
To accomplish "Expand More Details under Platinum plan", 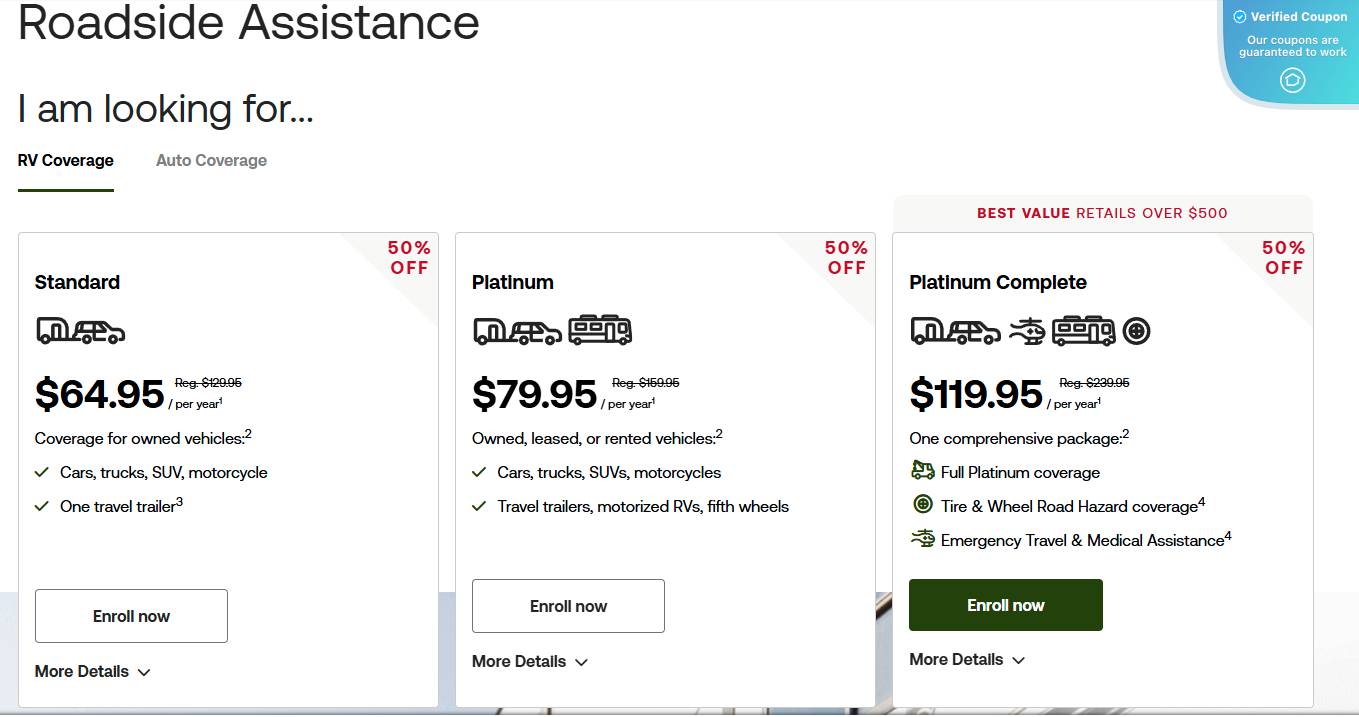I will (x=530, y=662).
